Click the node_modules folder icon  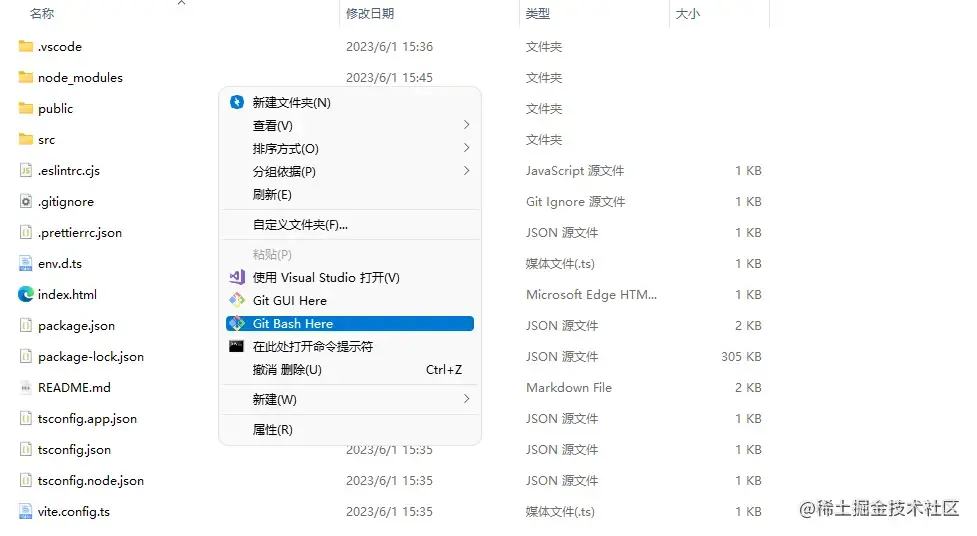26,77
